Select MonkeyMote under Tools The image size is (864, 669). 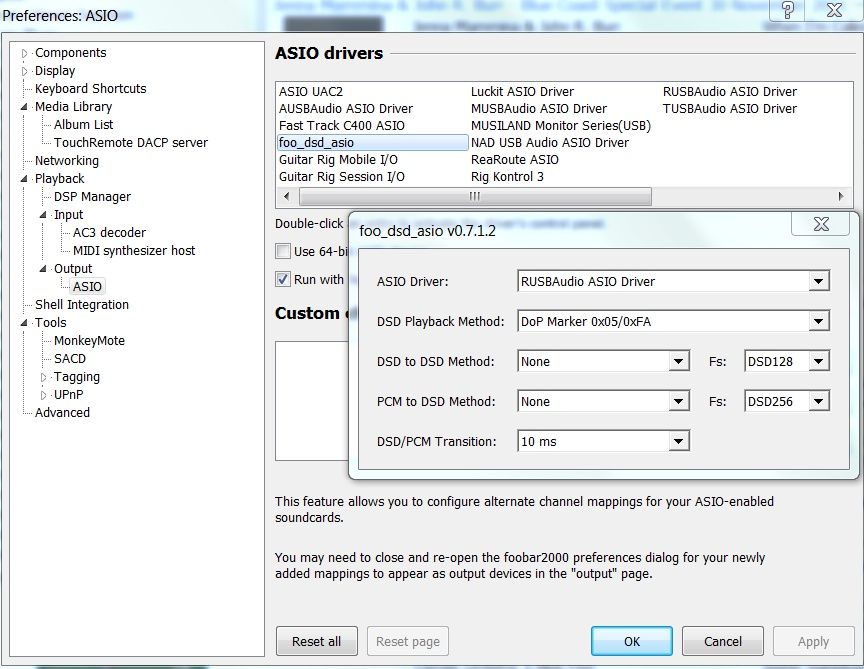pos(89,341)
